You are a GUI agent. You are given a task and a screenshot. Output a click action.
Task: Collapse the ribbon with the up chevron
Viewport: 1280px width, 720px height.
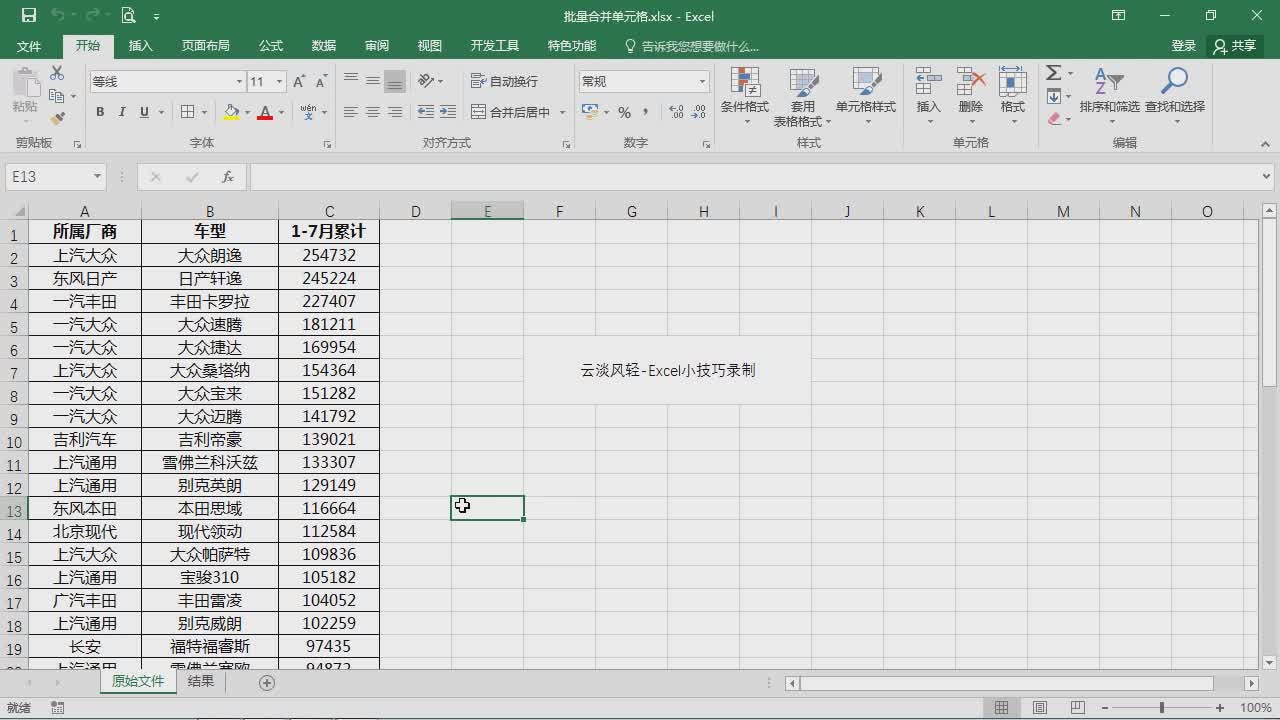point(1267,144)
